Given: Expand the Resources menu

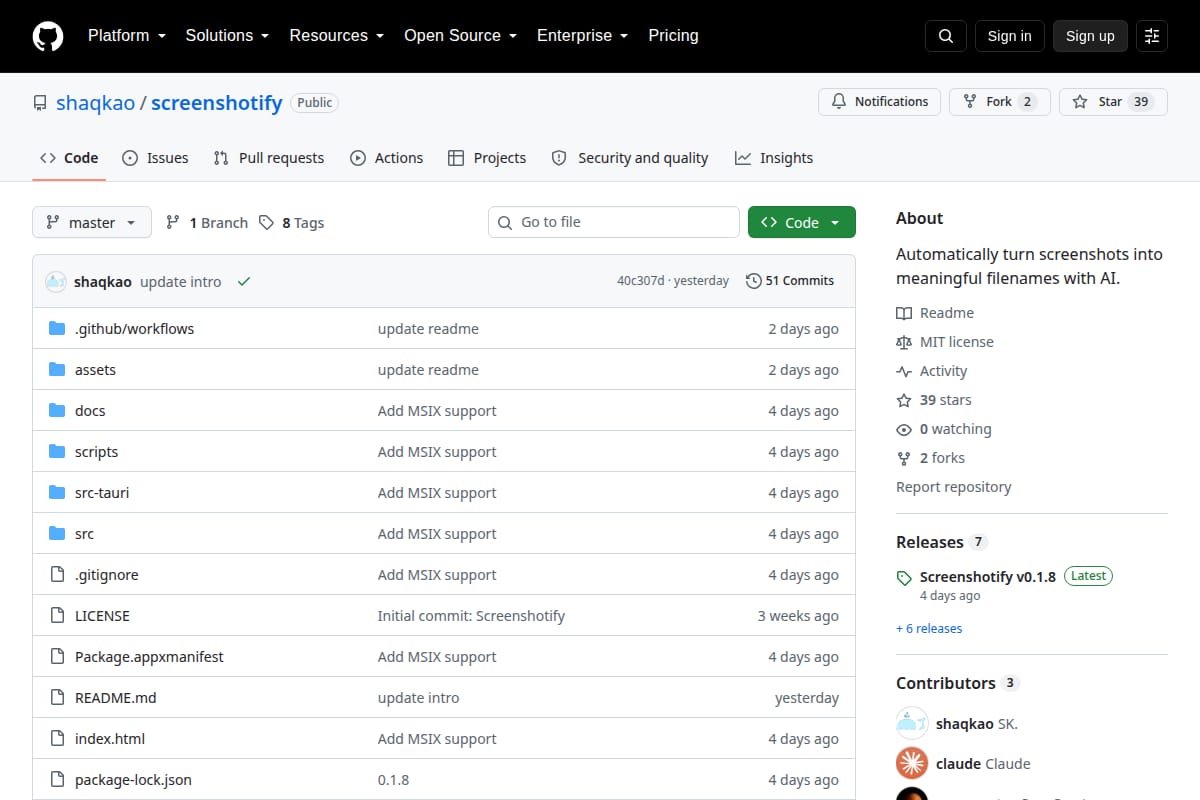Looking at the screenshot, I should coord(336,36).
